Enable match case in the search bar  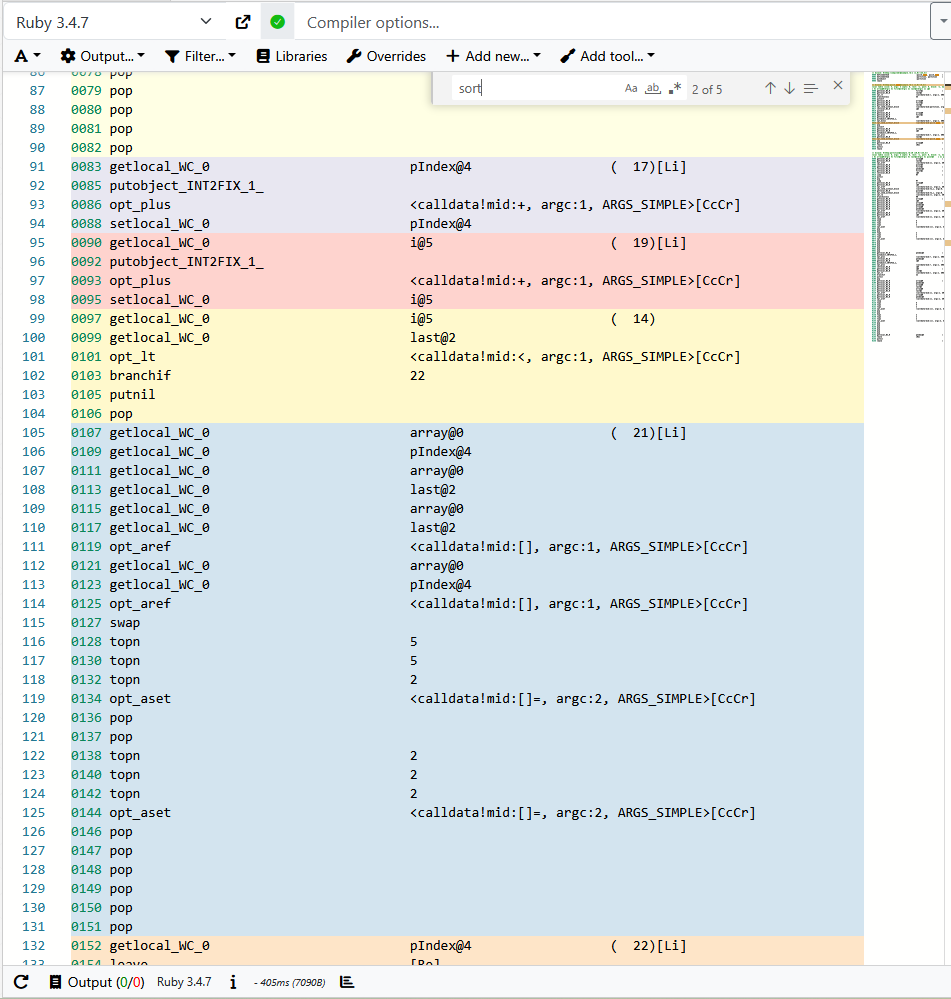click(x=631, y=88)
